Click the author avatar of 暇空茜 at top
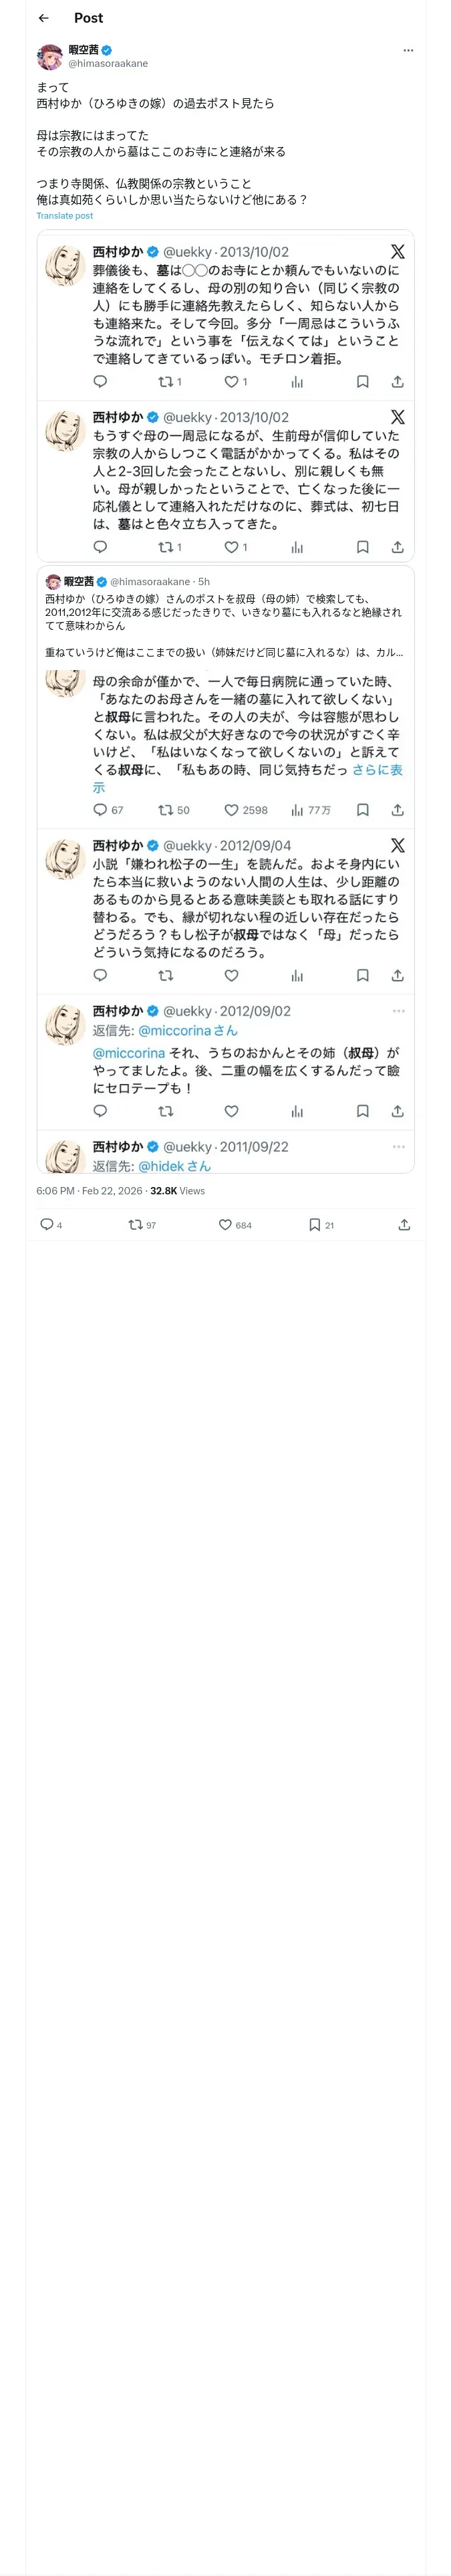The height and width of the screenshot is (2576, 451). click(49, 56)
